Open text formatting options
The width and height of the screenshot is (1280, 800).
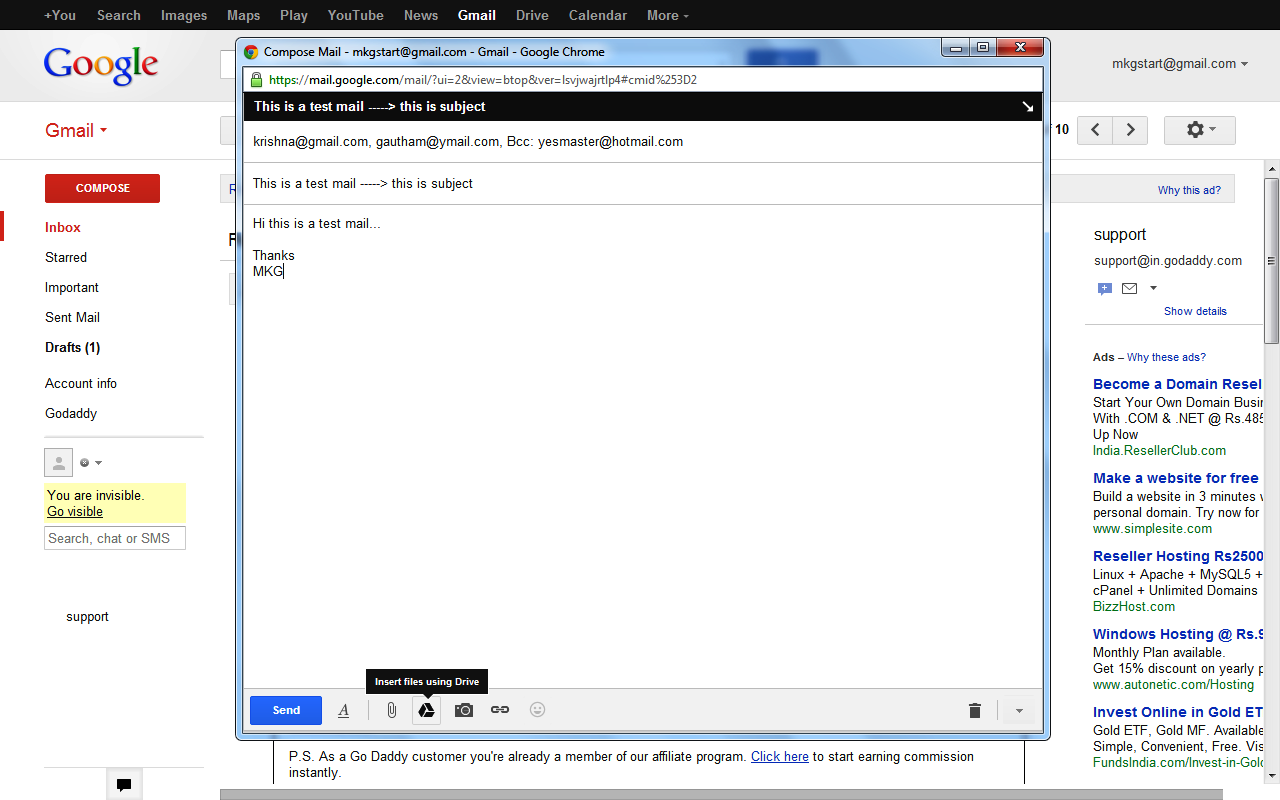click(344, 710)
